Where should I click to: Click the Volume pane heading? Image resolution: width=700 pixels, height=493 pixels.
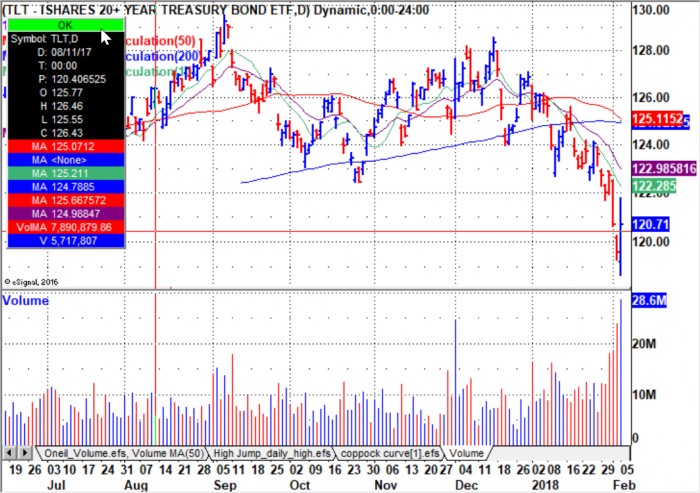pyautogui.click(x=25, y=301)
